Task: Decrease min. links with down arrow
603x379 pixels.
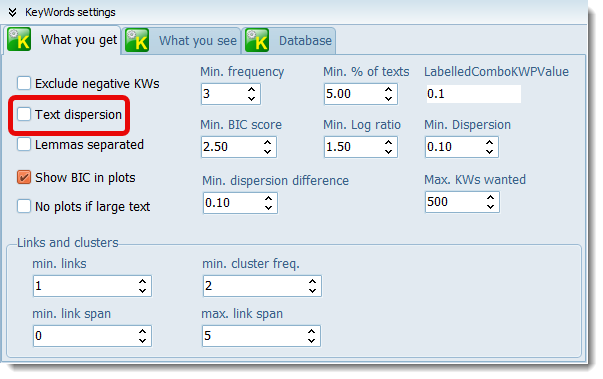Action: pyautogui.click(x=142, y=291)
